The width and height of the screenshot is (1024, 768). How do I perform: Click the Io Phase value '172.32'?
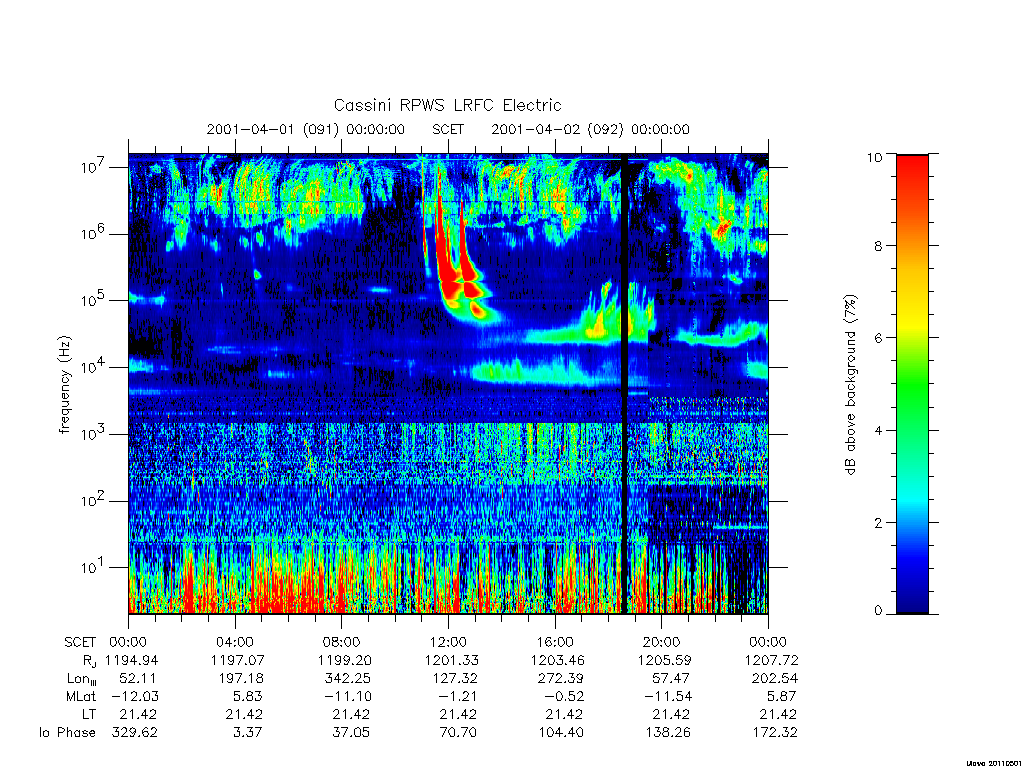775,733
